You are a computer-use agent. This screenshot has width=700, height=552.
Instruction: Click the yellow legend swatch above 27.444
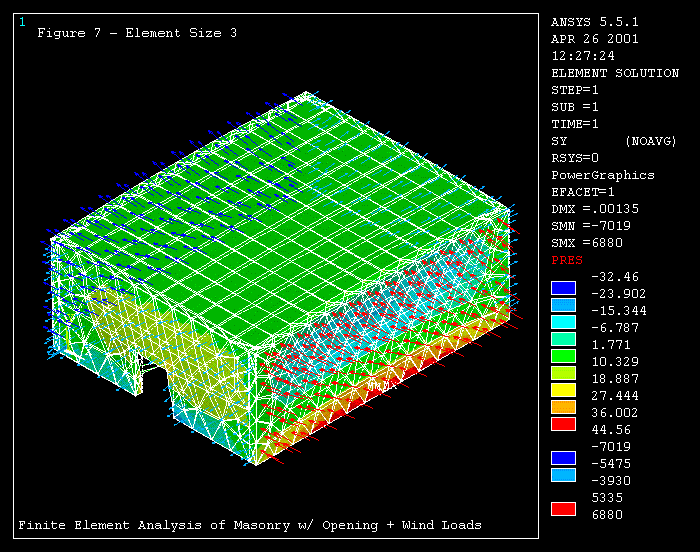(x=564, y=389)
